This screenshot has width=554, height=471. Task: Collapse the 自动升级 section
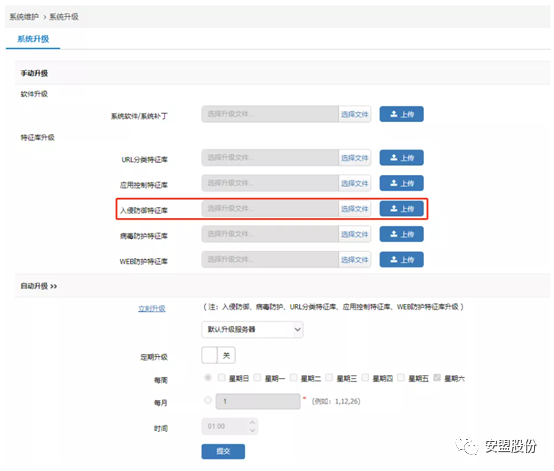39,286
